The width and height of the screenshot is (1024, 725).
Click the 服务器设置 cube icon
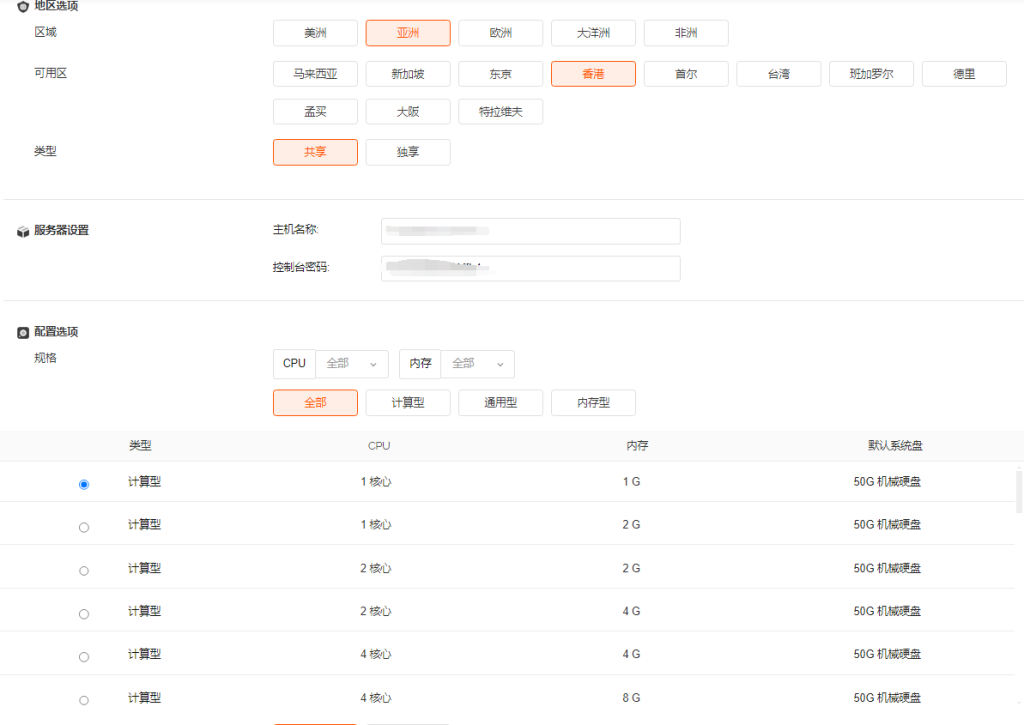pos(23,231)
